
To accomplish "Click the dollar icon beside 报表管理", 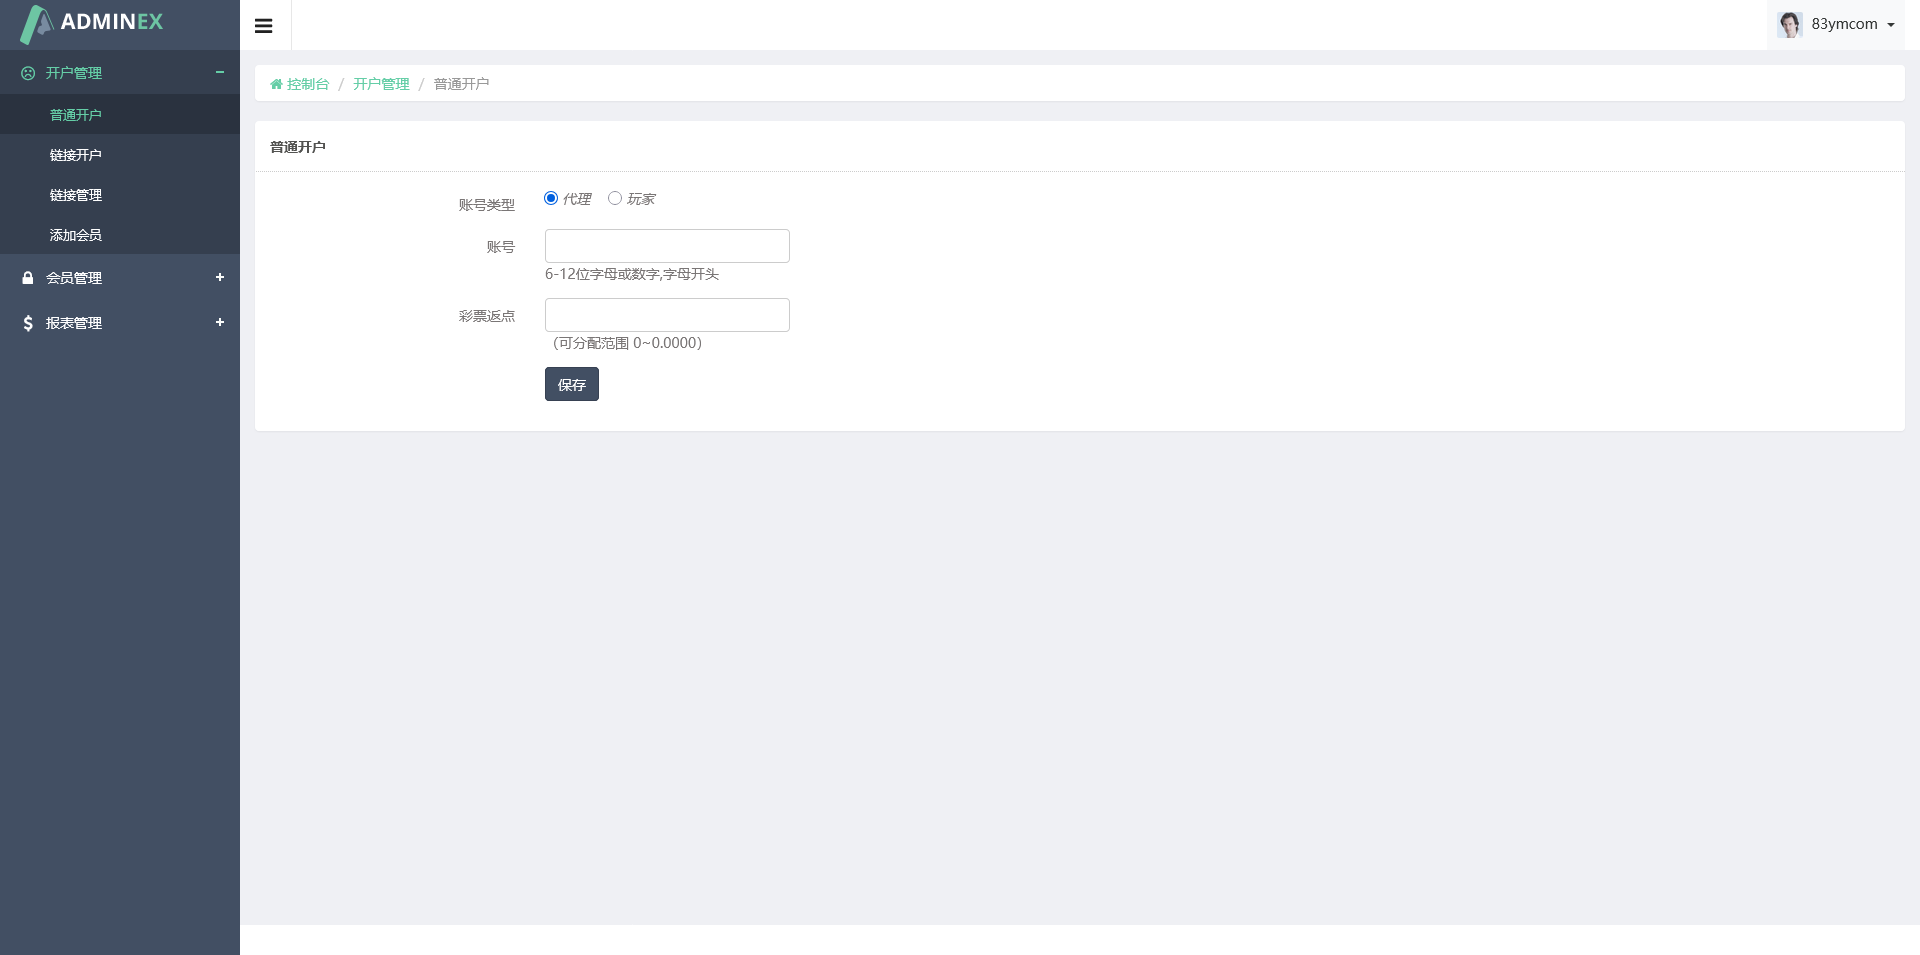I will [28, 323].
